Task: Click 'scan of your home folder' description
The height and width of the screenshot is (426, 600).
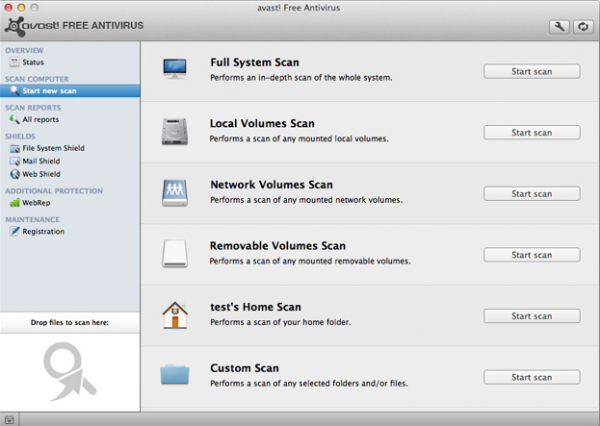Action: point(280,322)
